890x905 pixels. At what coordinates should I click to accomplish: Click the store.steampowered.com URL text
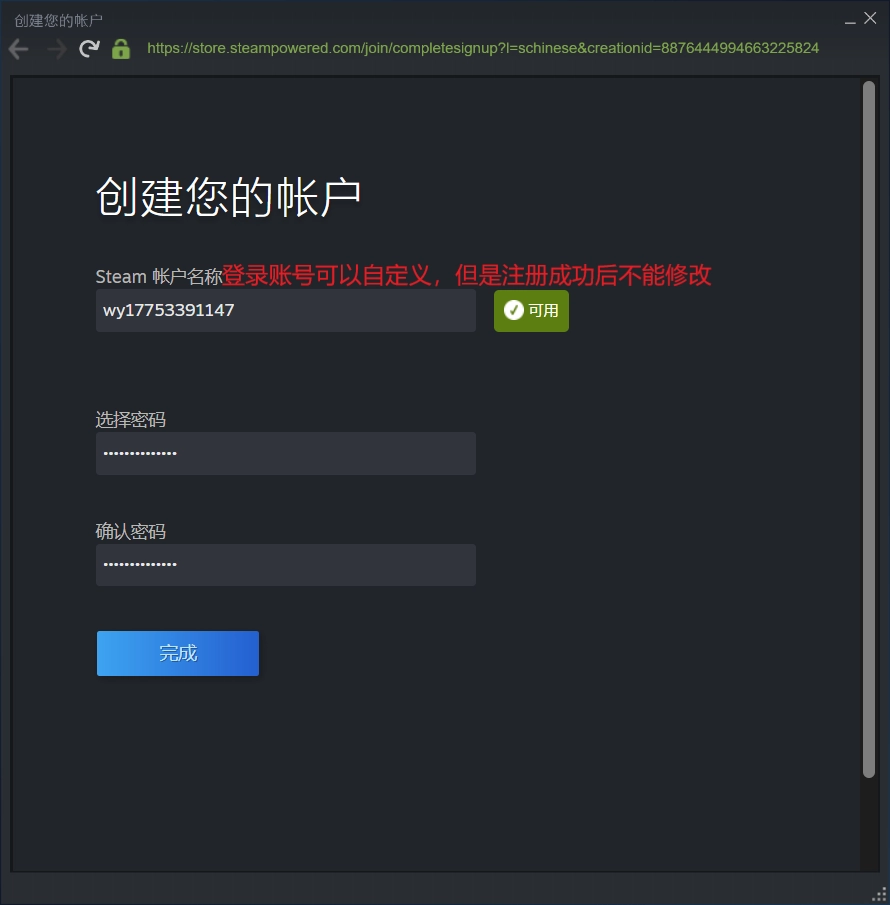point(483,49)
